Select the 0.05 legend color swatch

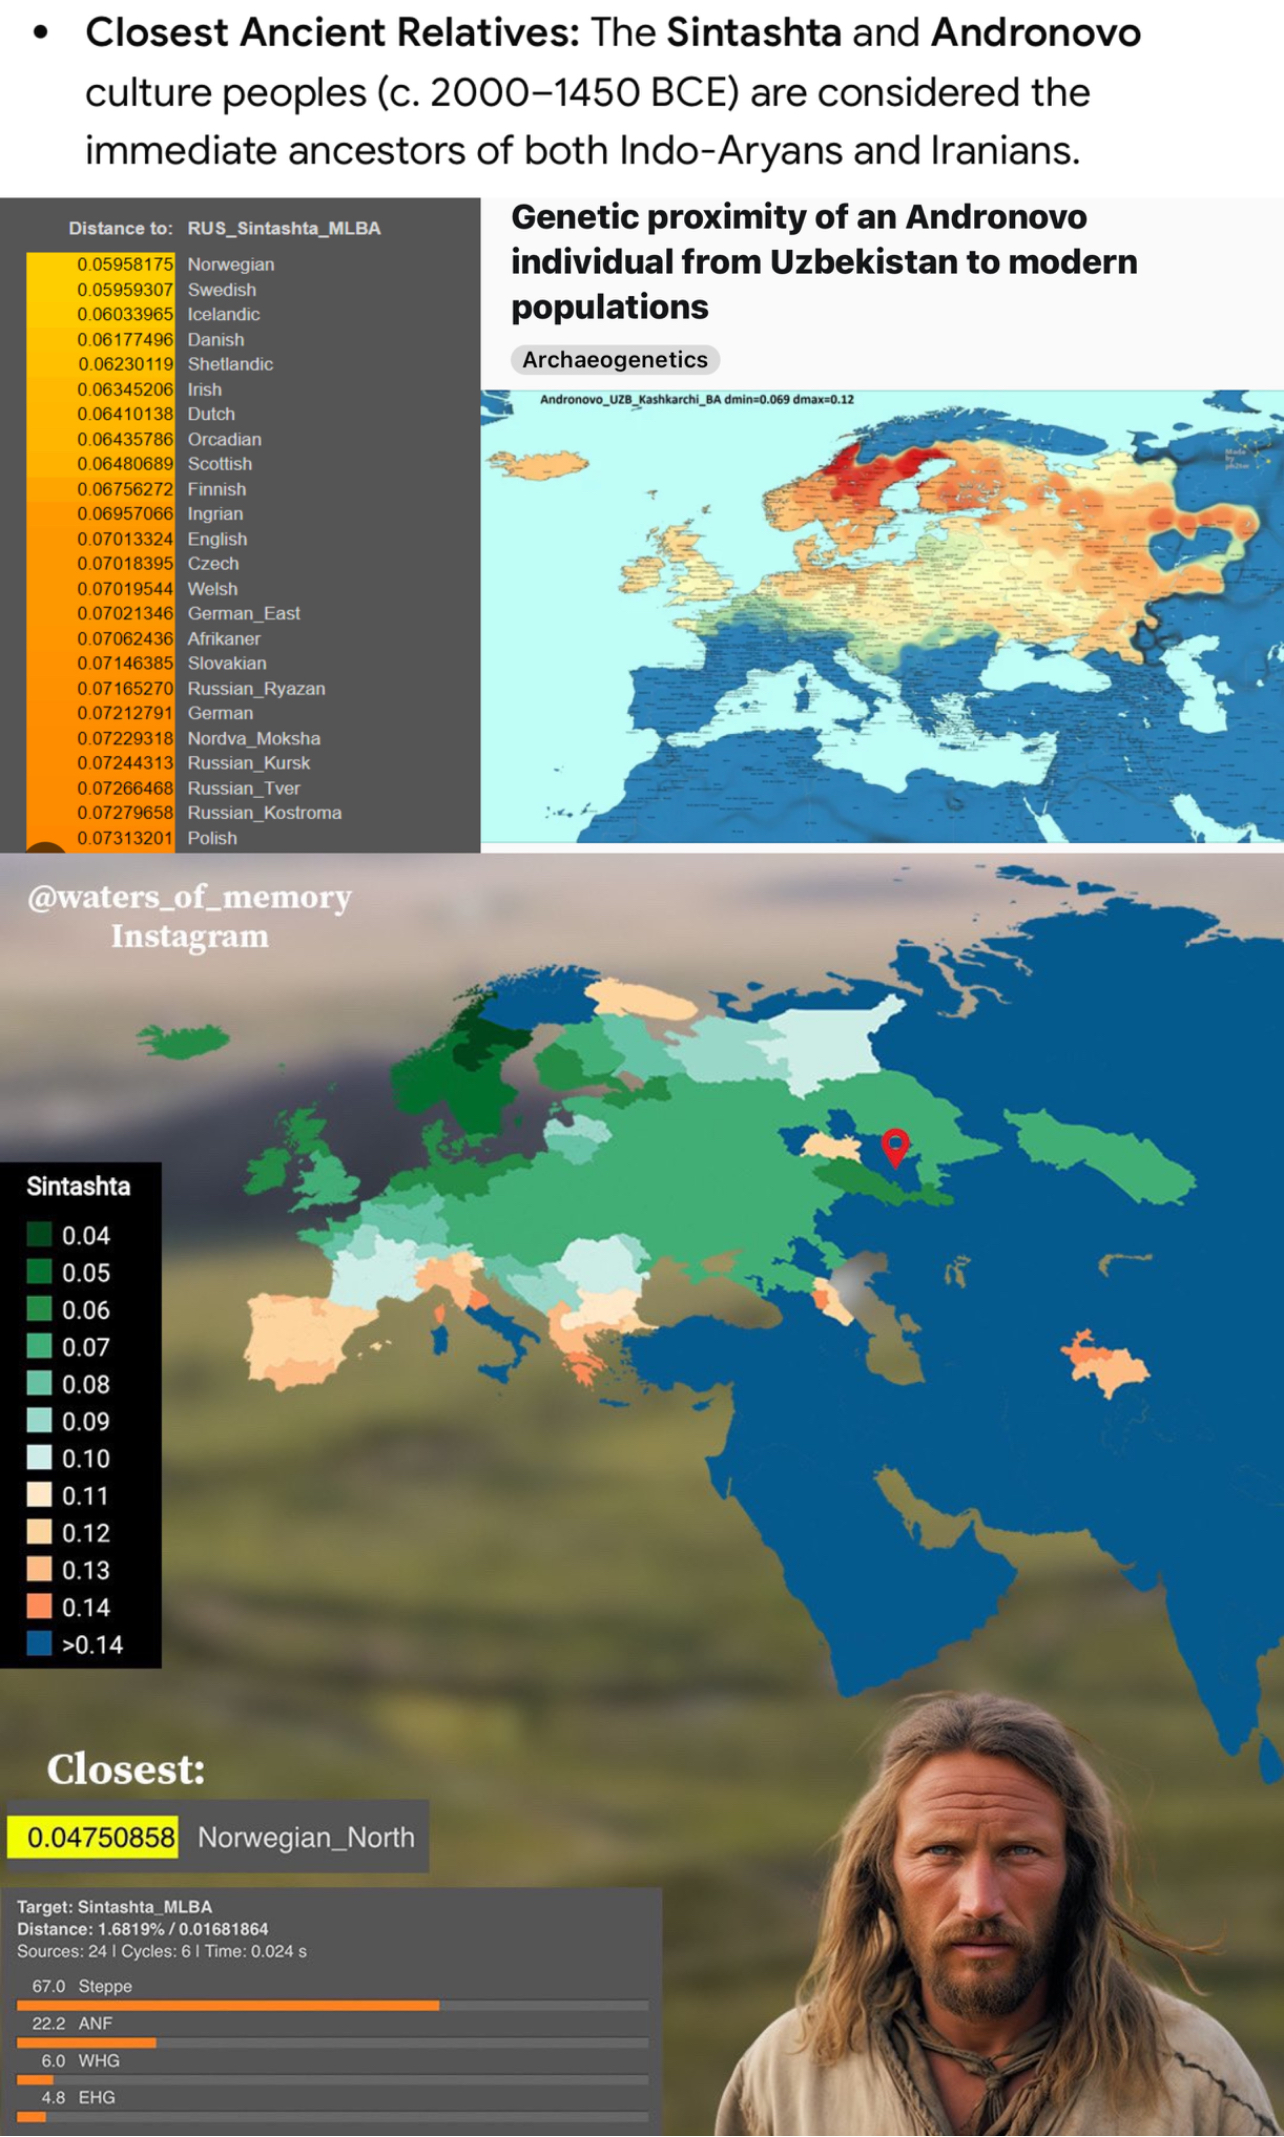tap(39, 1272)
